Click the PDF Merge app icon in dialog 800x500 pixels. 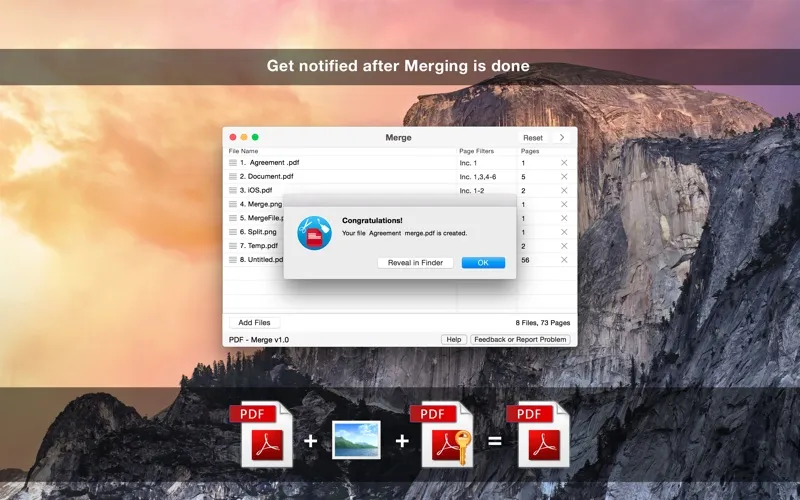[314, 233]
